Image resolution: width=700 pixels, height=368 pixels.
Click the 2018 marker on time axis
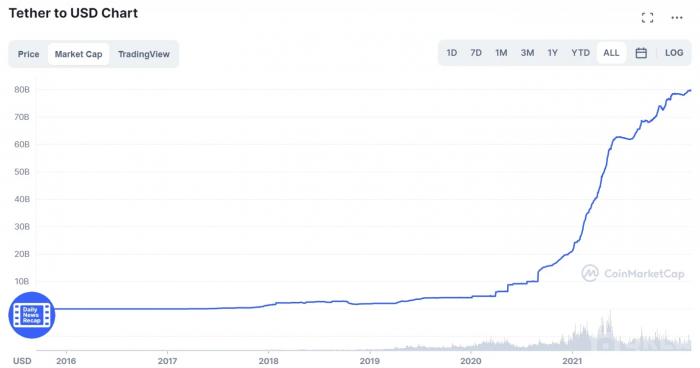(269, 361)
